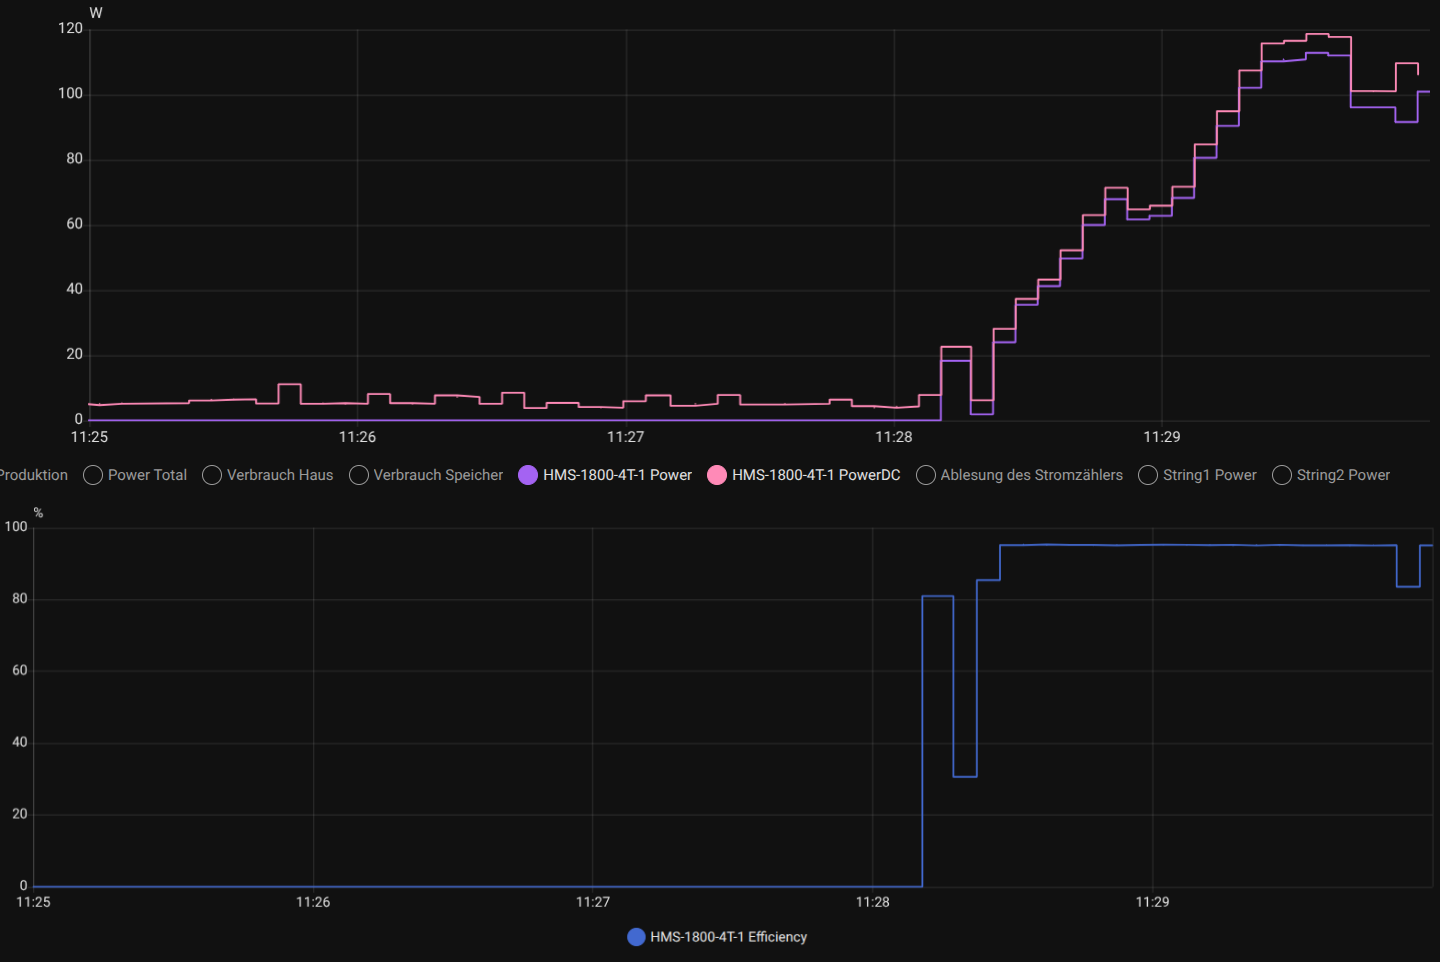This screenshot has width=1440, height=962.
Task: Click the 11:26 tick on efficiency chart
Action: (x=313, y=902)
